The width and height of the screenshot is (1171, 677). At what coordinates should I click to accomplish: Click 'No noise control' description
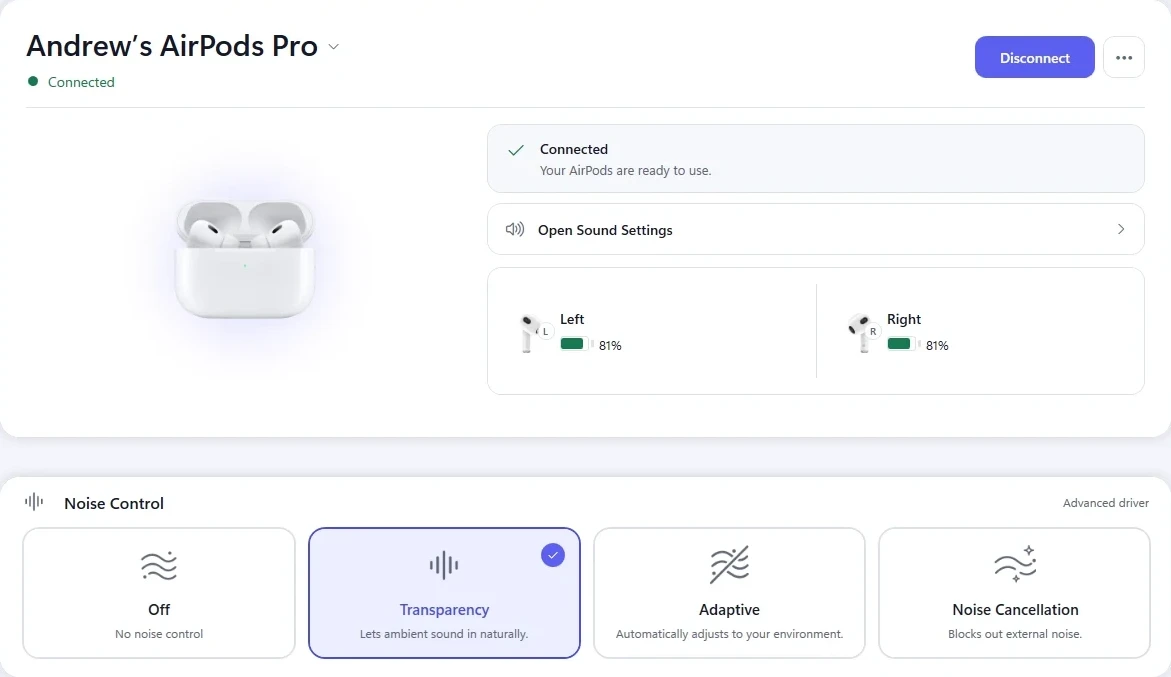pos(159,634)
